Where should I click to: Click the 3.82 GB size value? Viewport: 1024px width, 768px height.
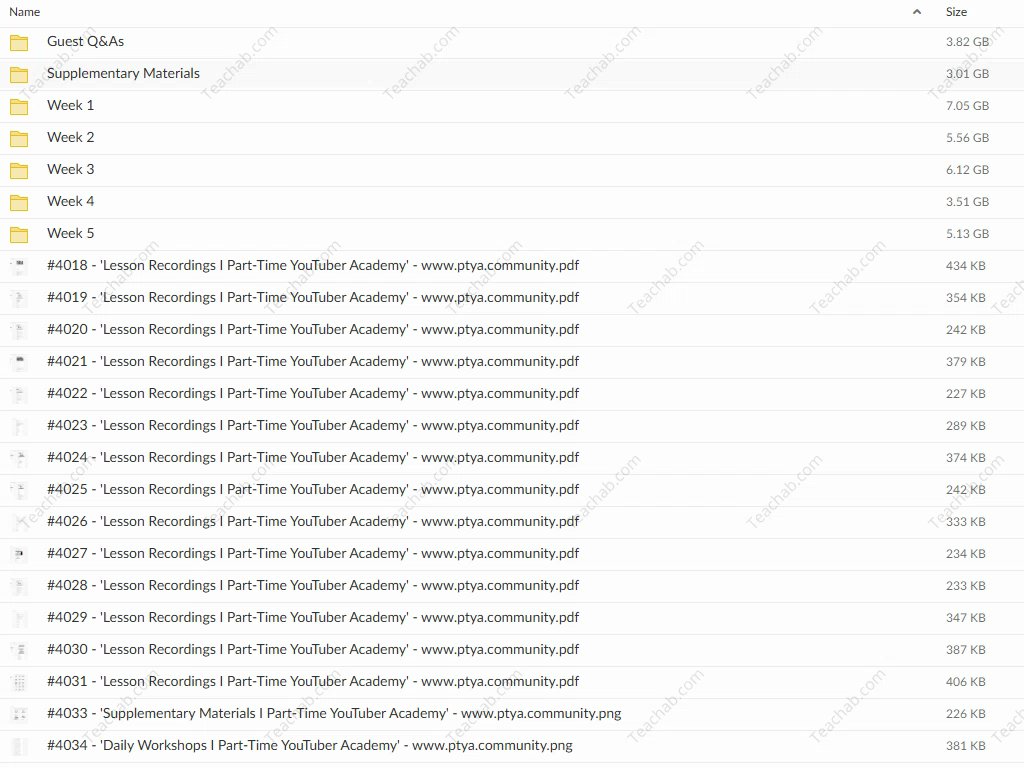pos(967,42)
